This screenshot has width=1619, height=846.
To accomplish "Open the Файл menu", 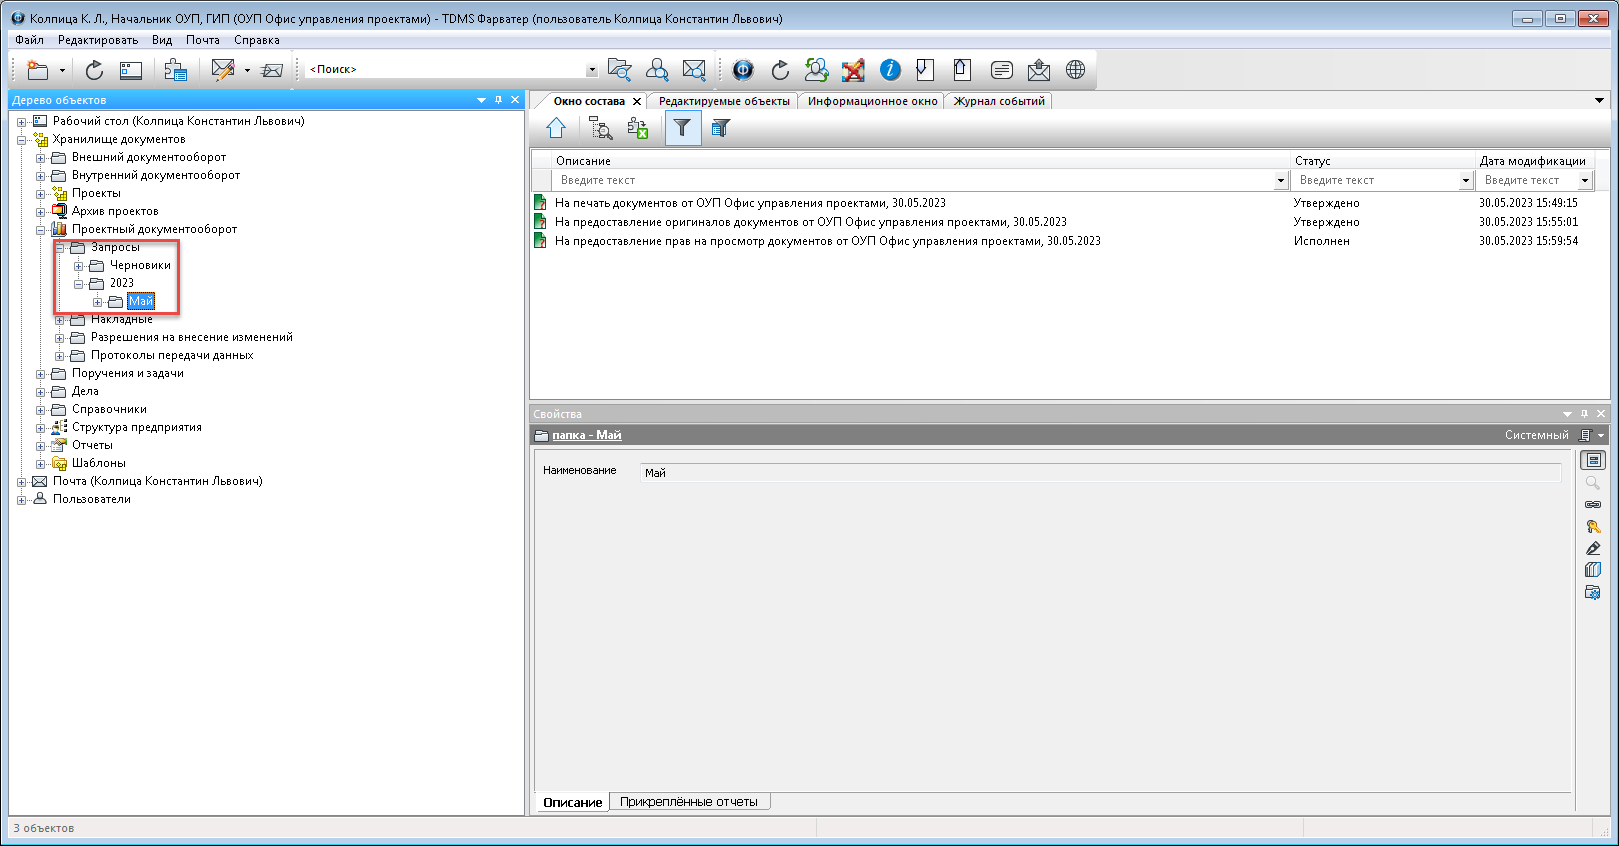I will click(29, 40).
